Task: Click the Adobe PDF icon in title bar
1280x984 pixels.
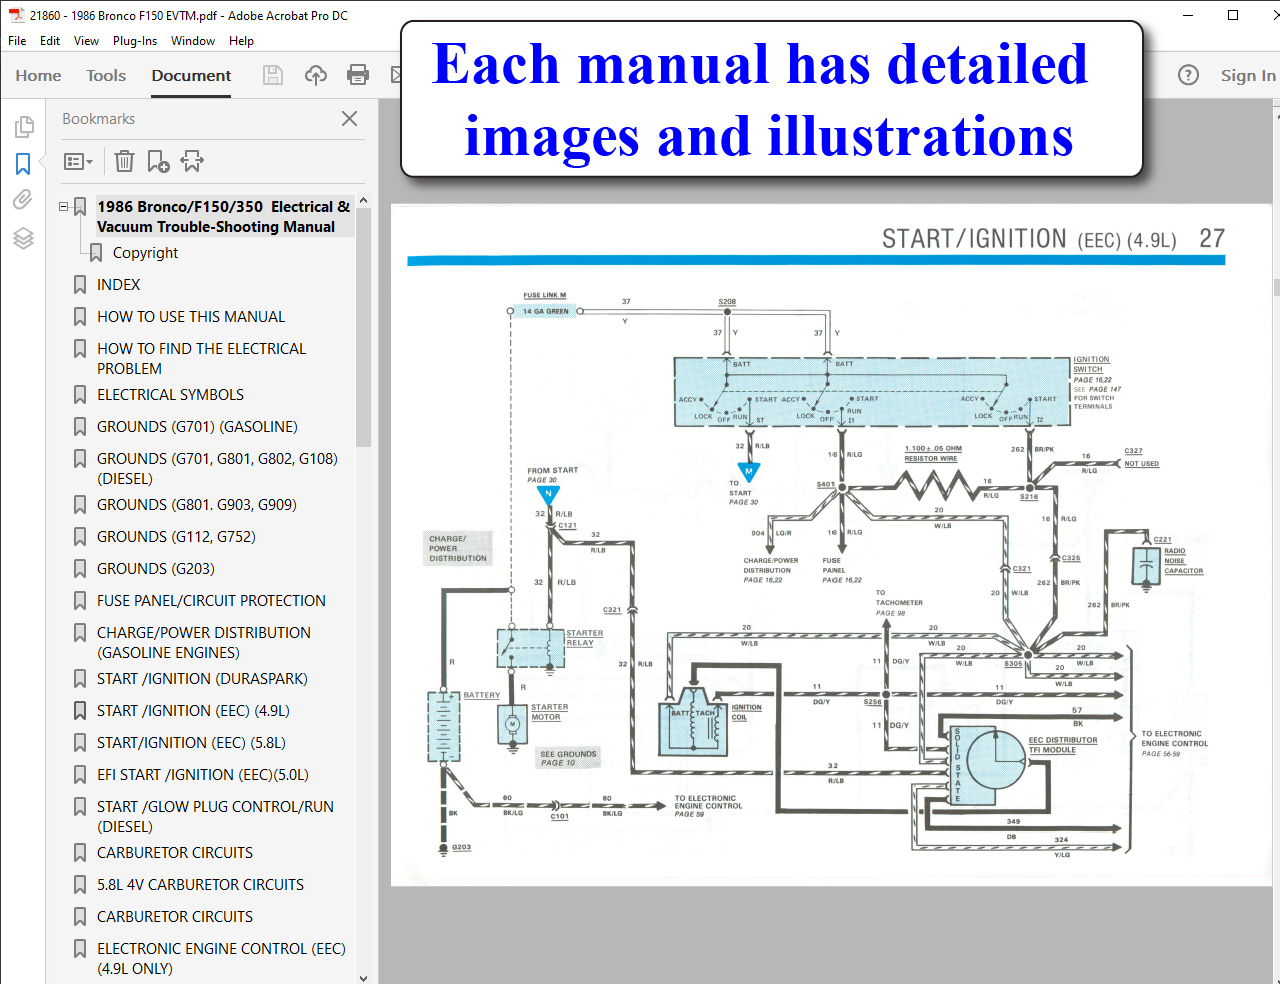Action: pyautogui.click(x=16, y=15)
